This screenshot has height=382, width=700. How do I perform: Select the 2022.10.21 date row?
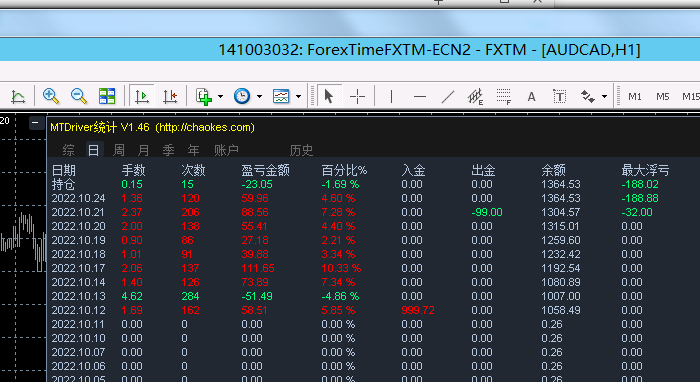78,212
